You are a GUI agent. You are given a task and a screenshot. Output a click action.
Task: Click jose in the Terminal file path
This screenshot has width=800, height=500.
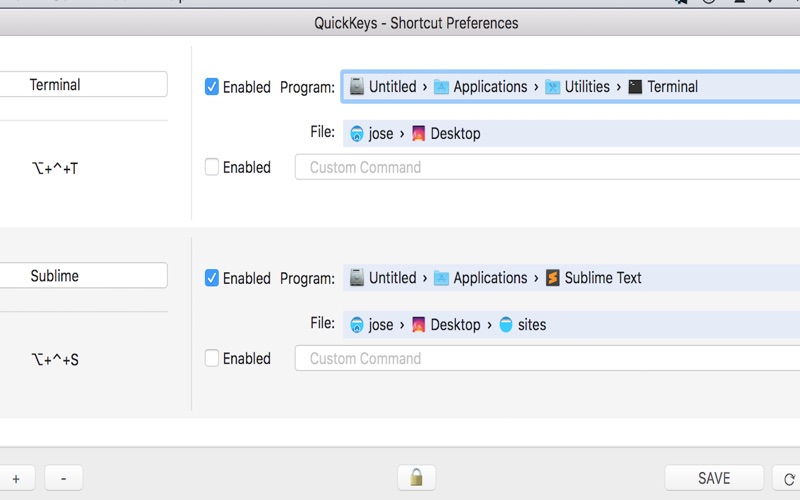[x=381, y=134]
